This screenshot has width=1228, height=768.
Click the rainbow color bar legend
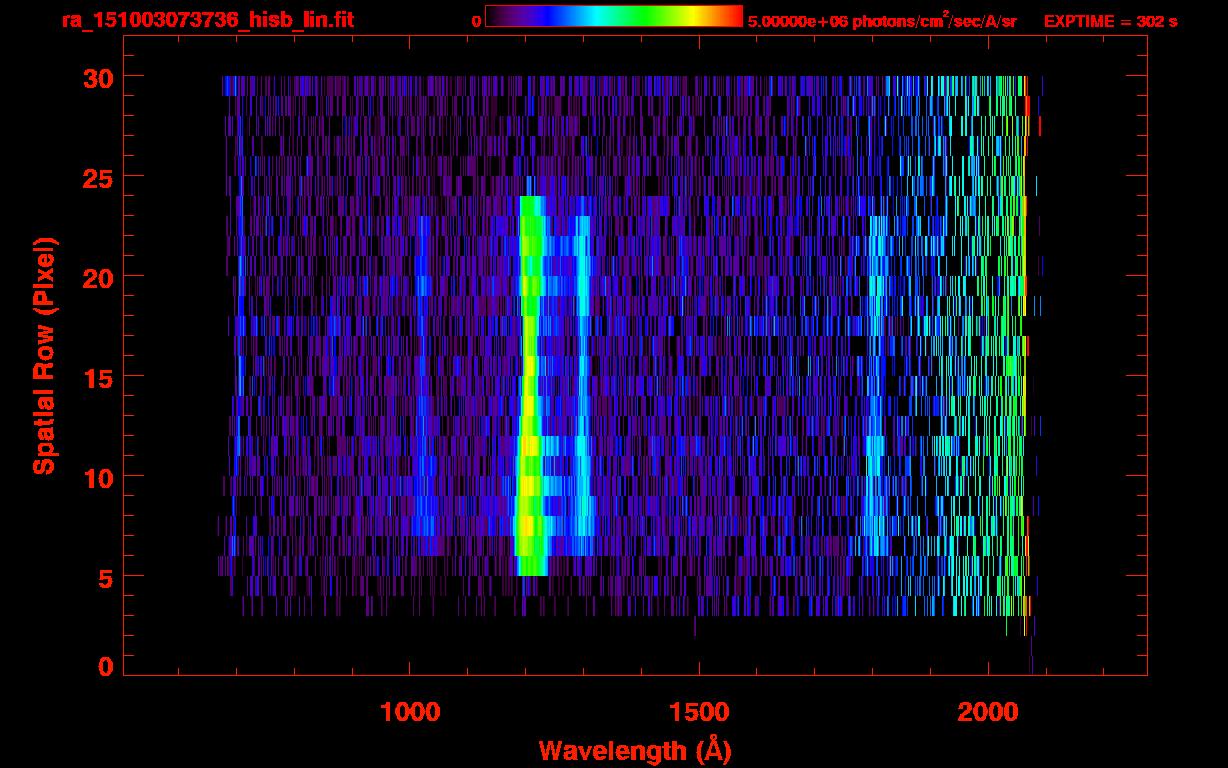(x=613, y=17)
